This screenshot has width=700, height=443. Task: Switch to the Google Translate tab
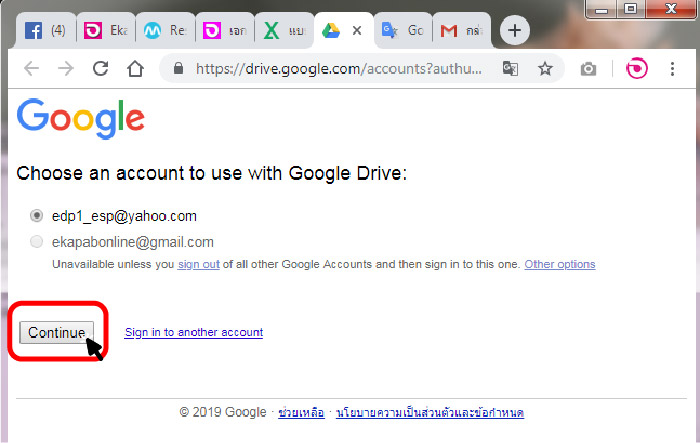coord(403,30)
